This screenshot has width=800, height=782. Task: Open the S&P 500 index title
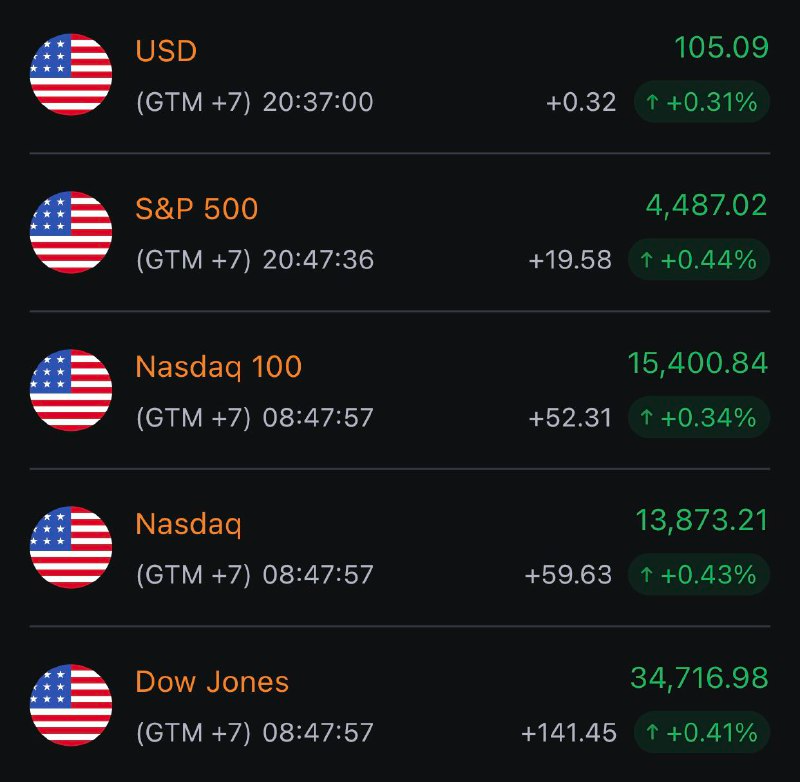[196, 209]
